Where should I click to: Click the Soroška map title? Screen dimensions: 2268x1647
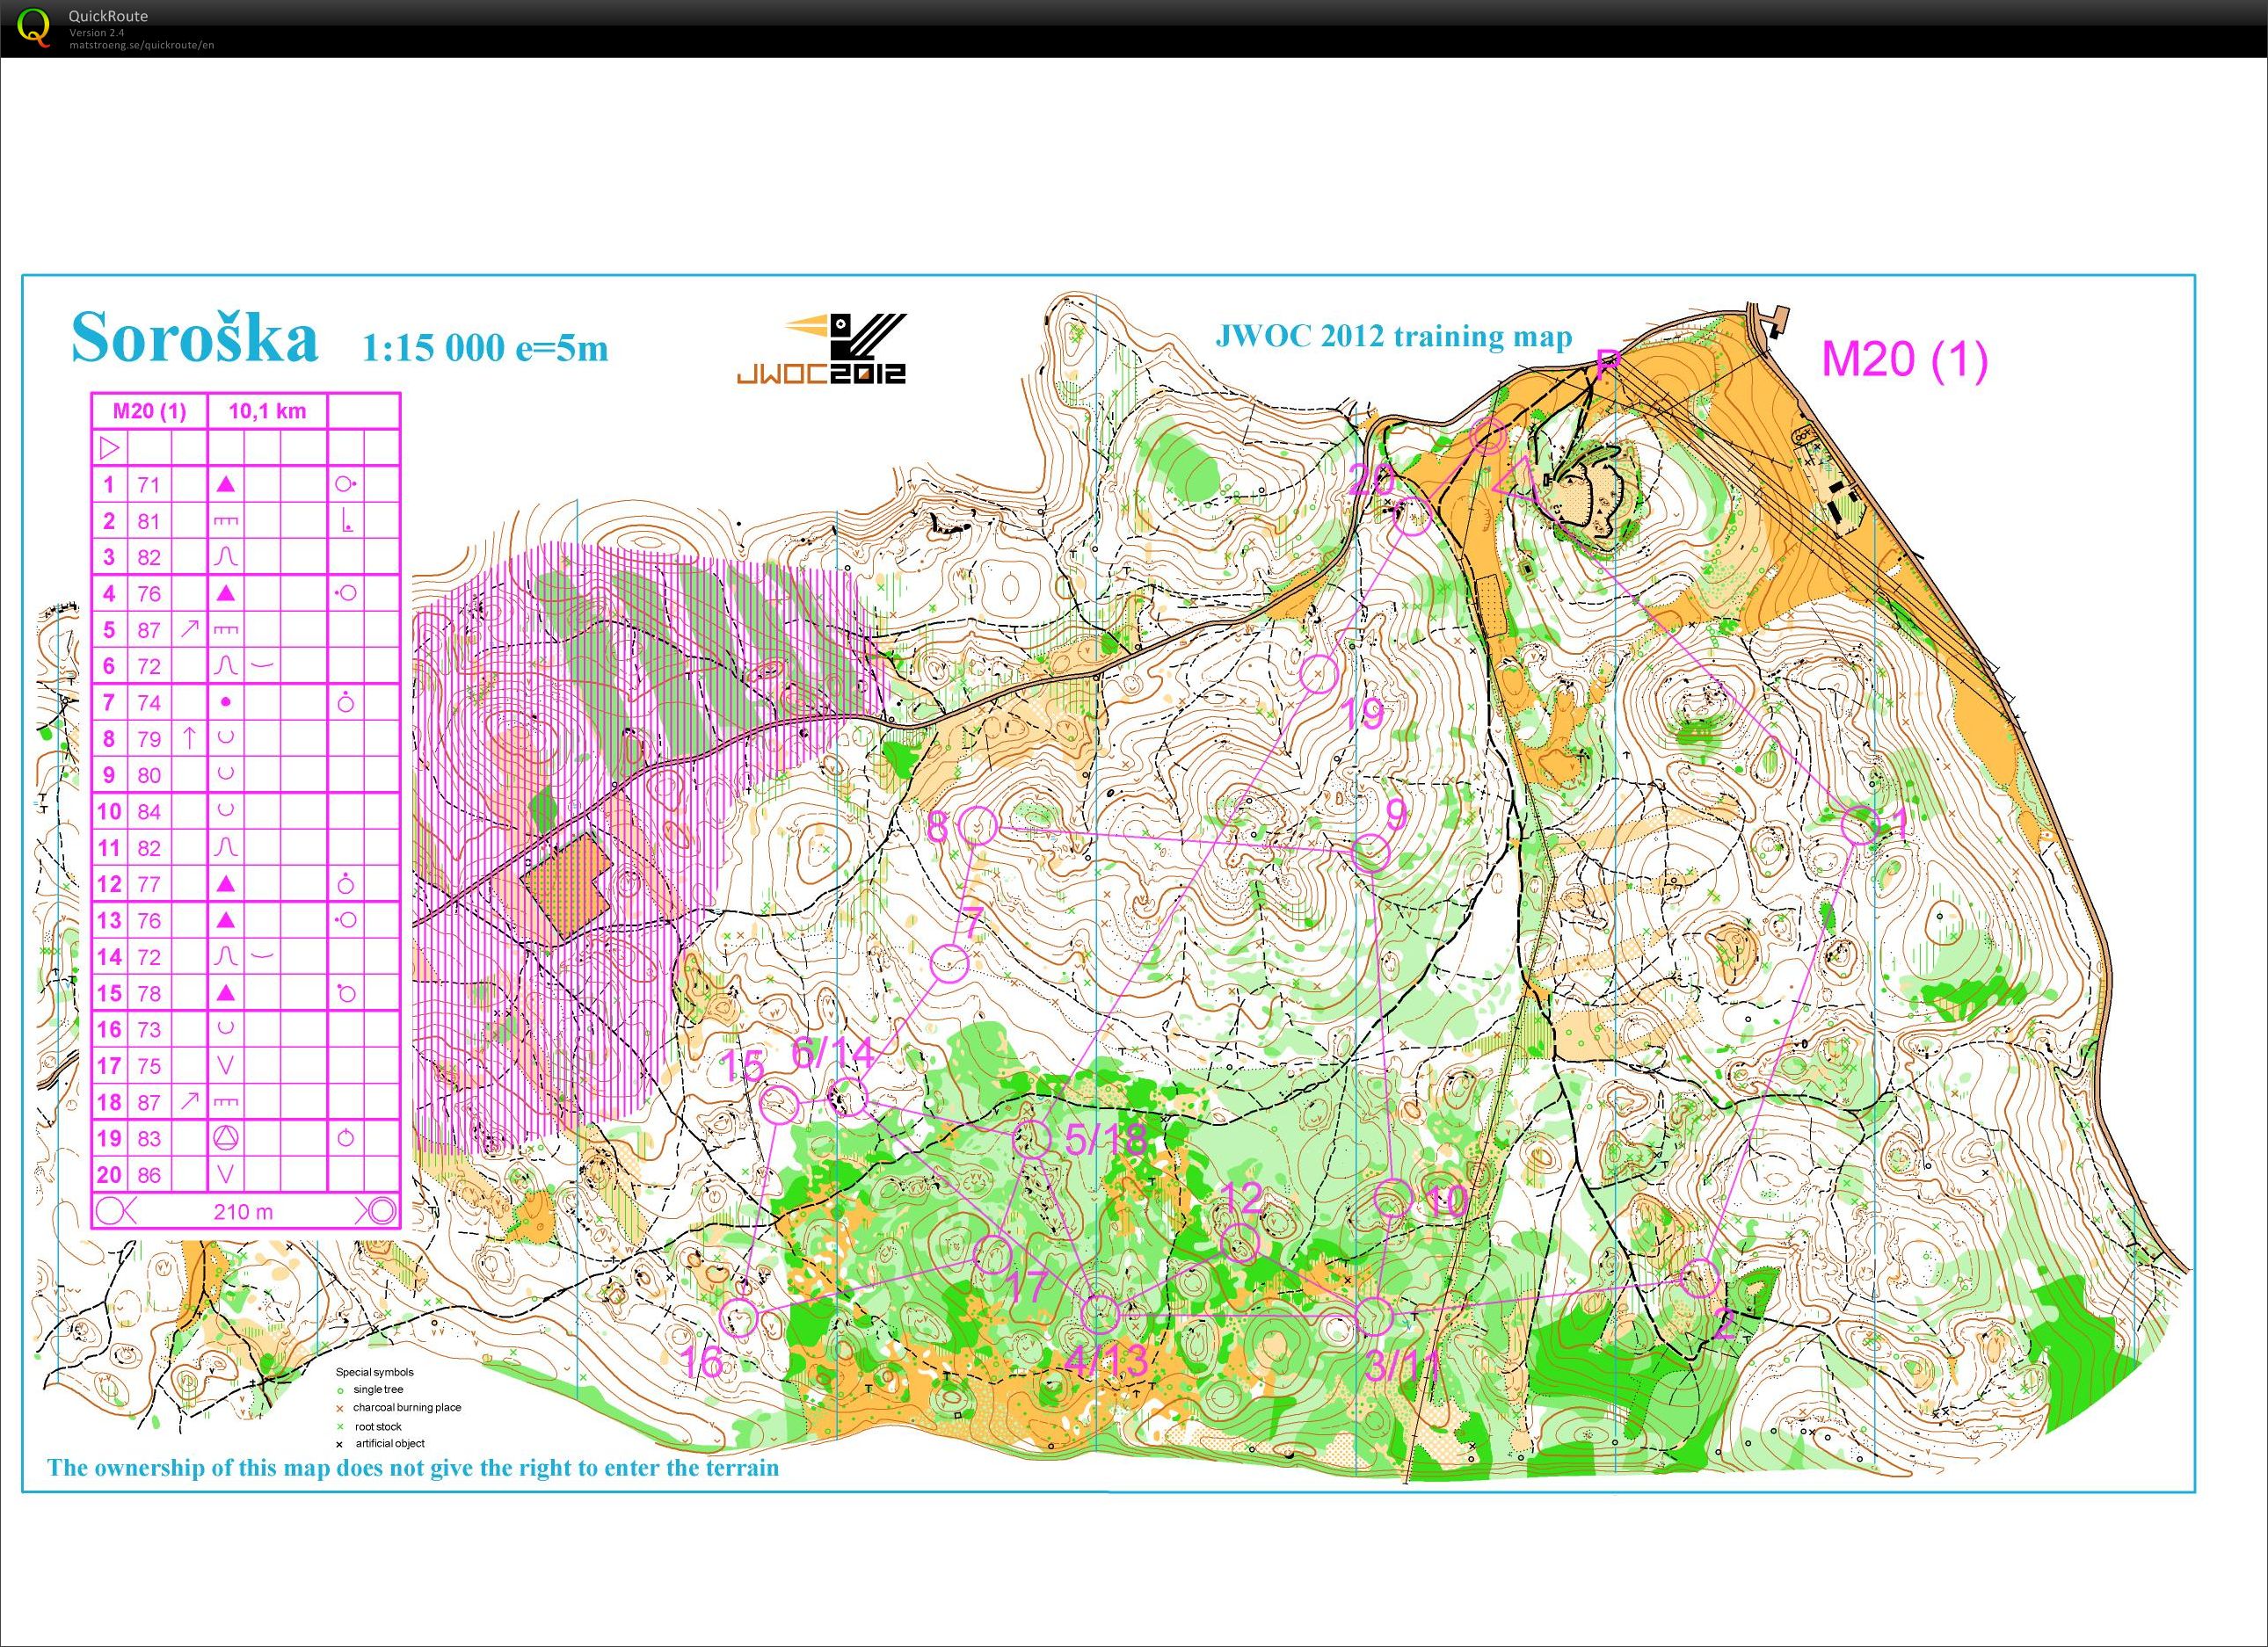point(194,340)
